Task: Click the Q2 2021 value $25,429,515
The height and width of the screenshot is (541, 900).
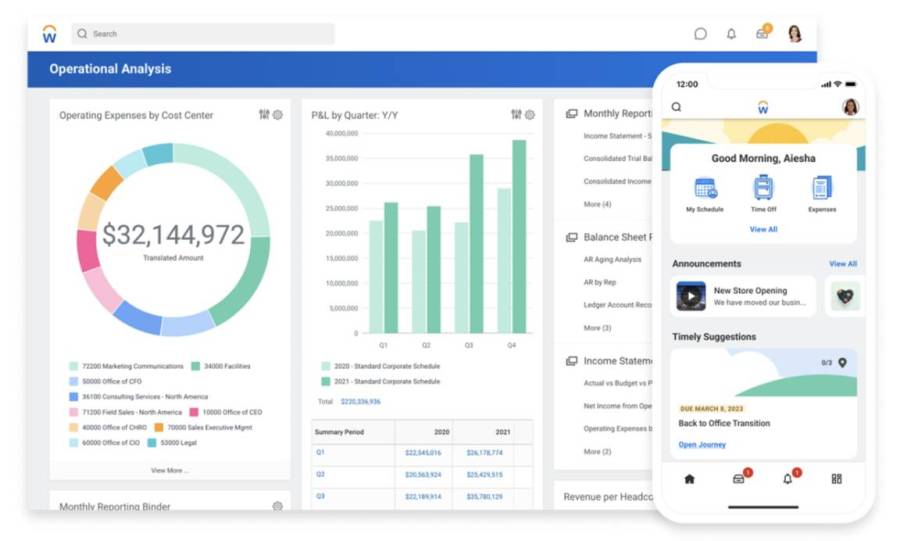Action: pos(484,474)
